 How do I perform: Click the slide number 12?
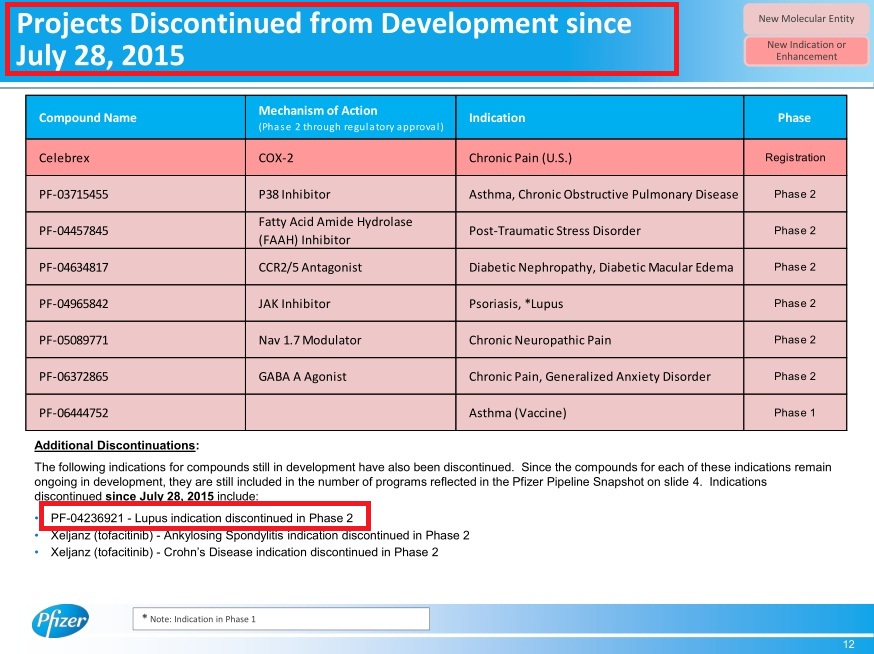click(848, 645)
